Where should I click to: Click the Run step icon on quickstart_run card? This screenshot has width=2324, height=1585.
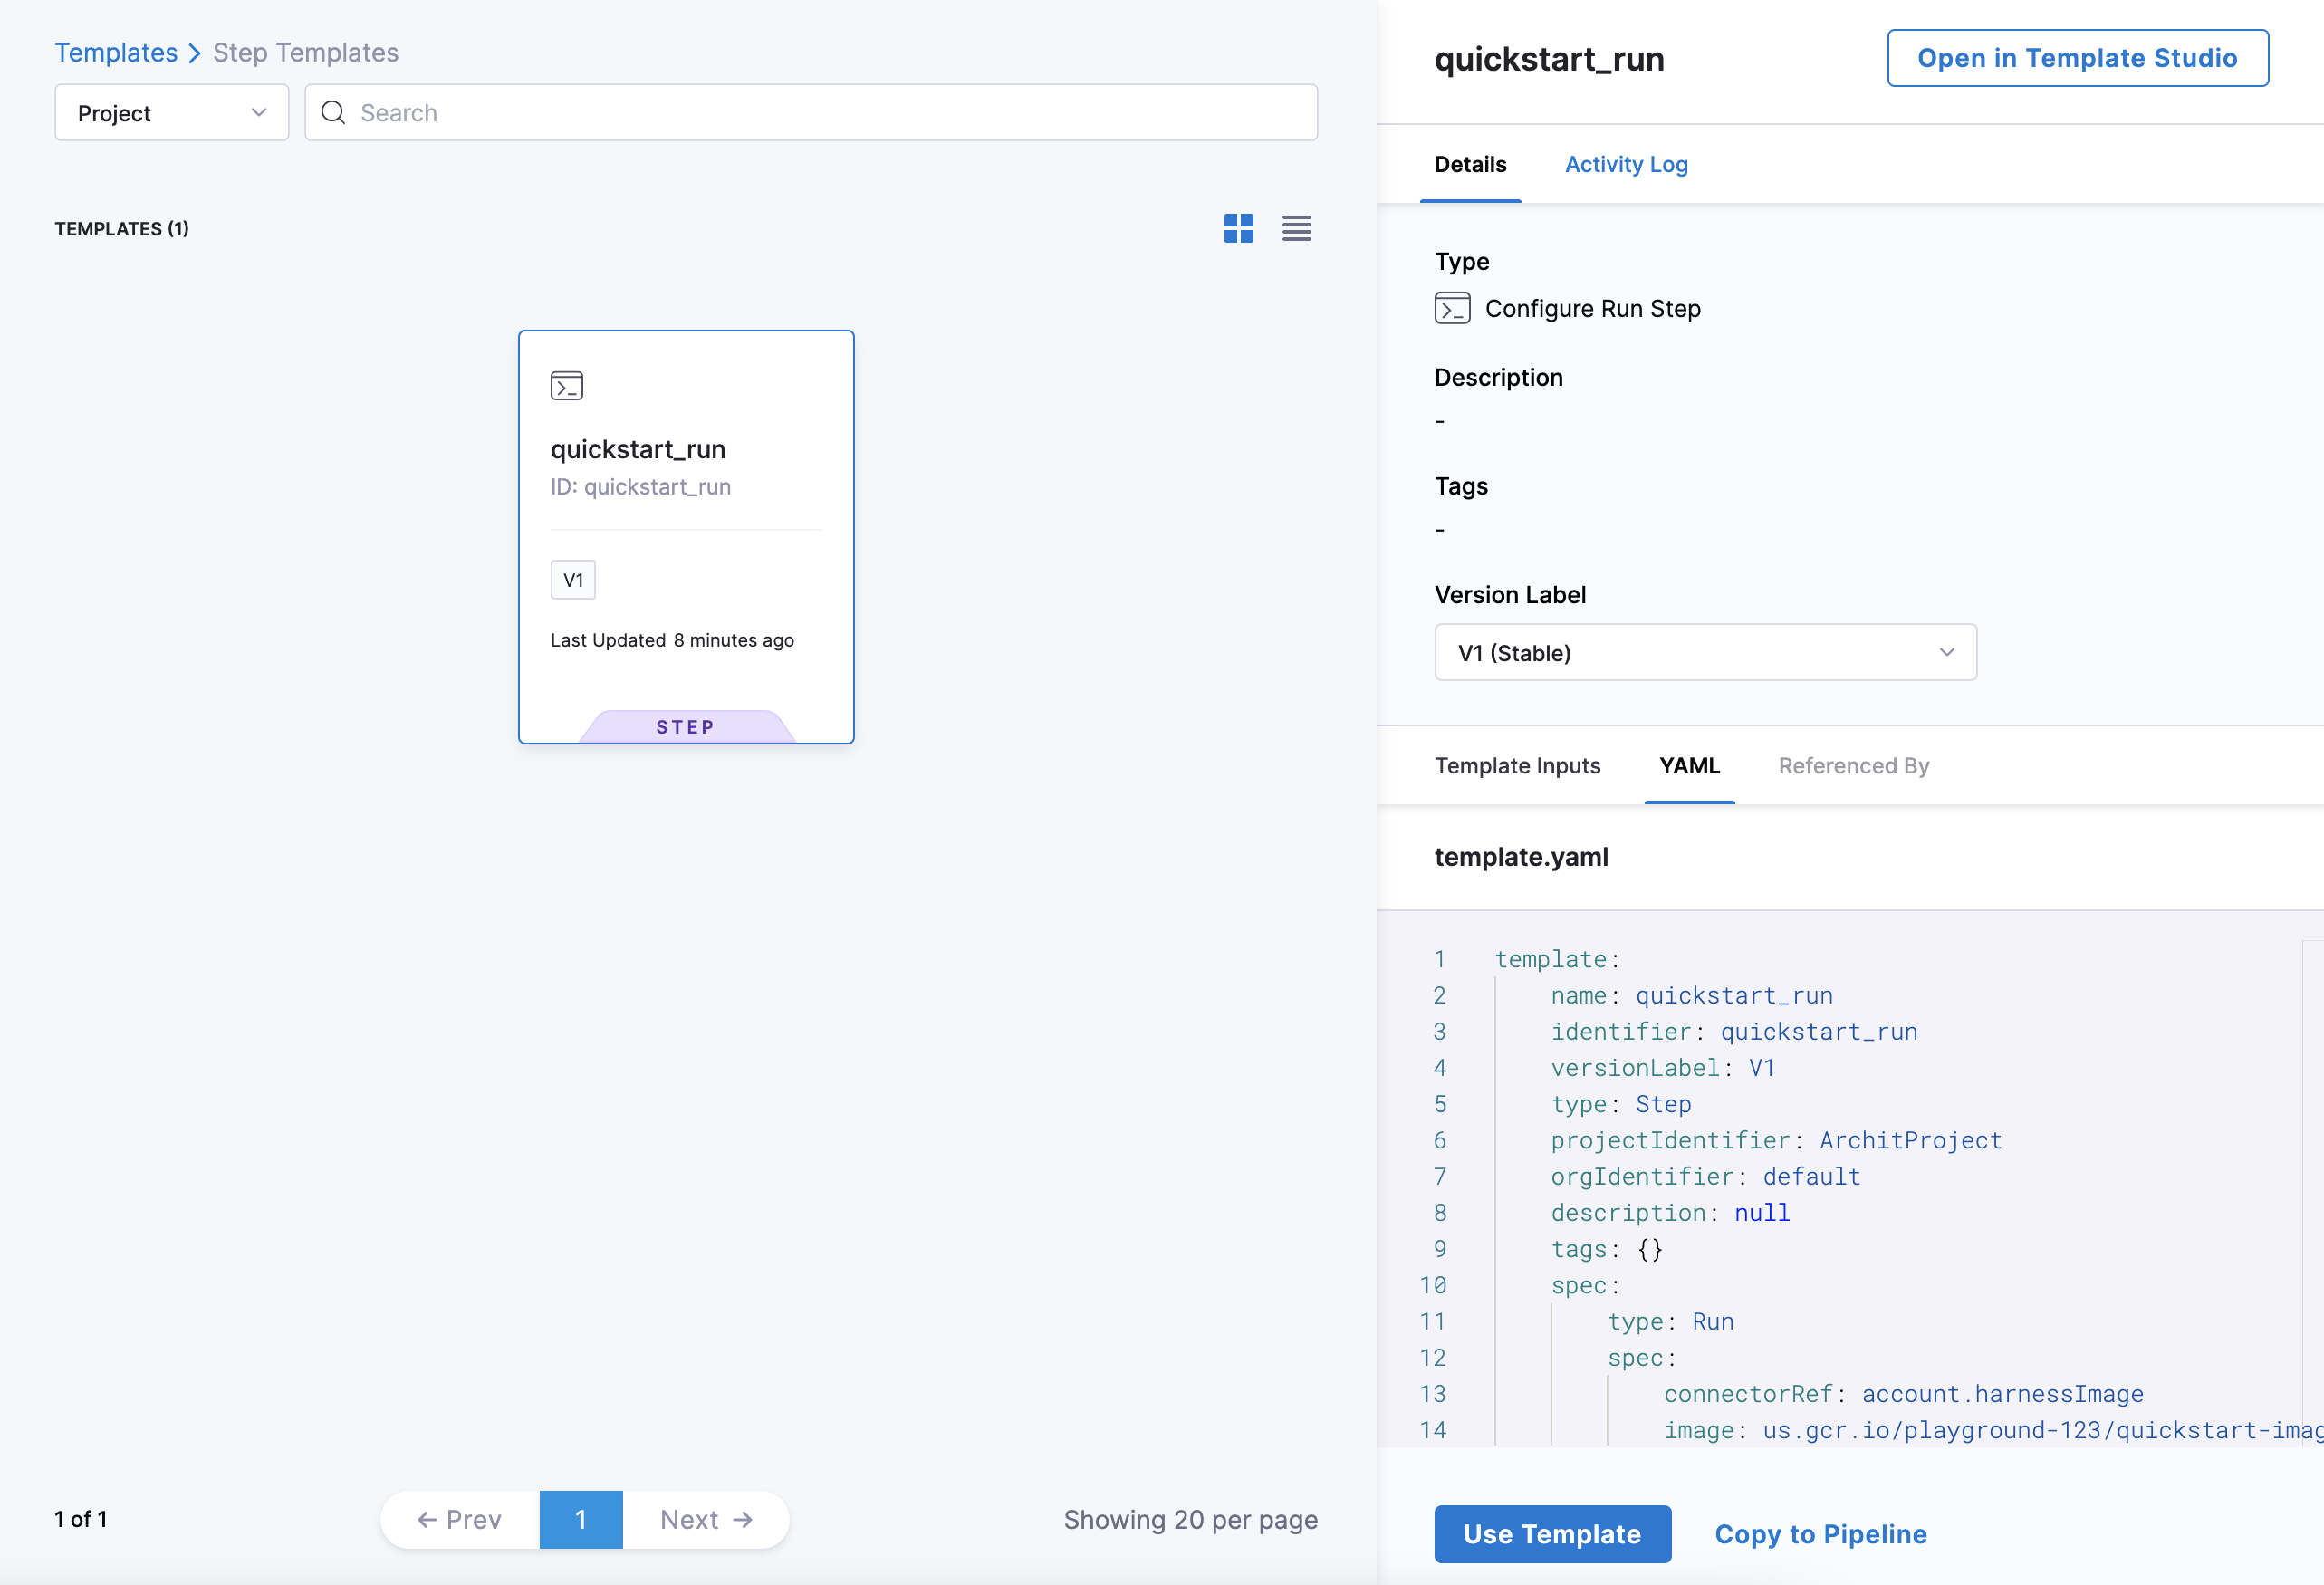(x=566, y=386)
